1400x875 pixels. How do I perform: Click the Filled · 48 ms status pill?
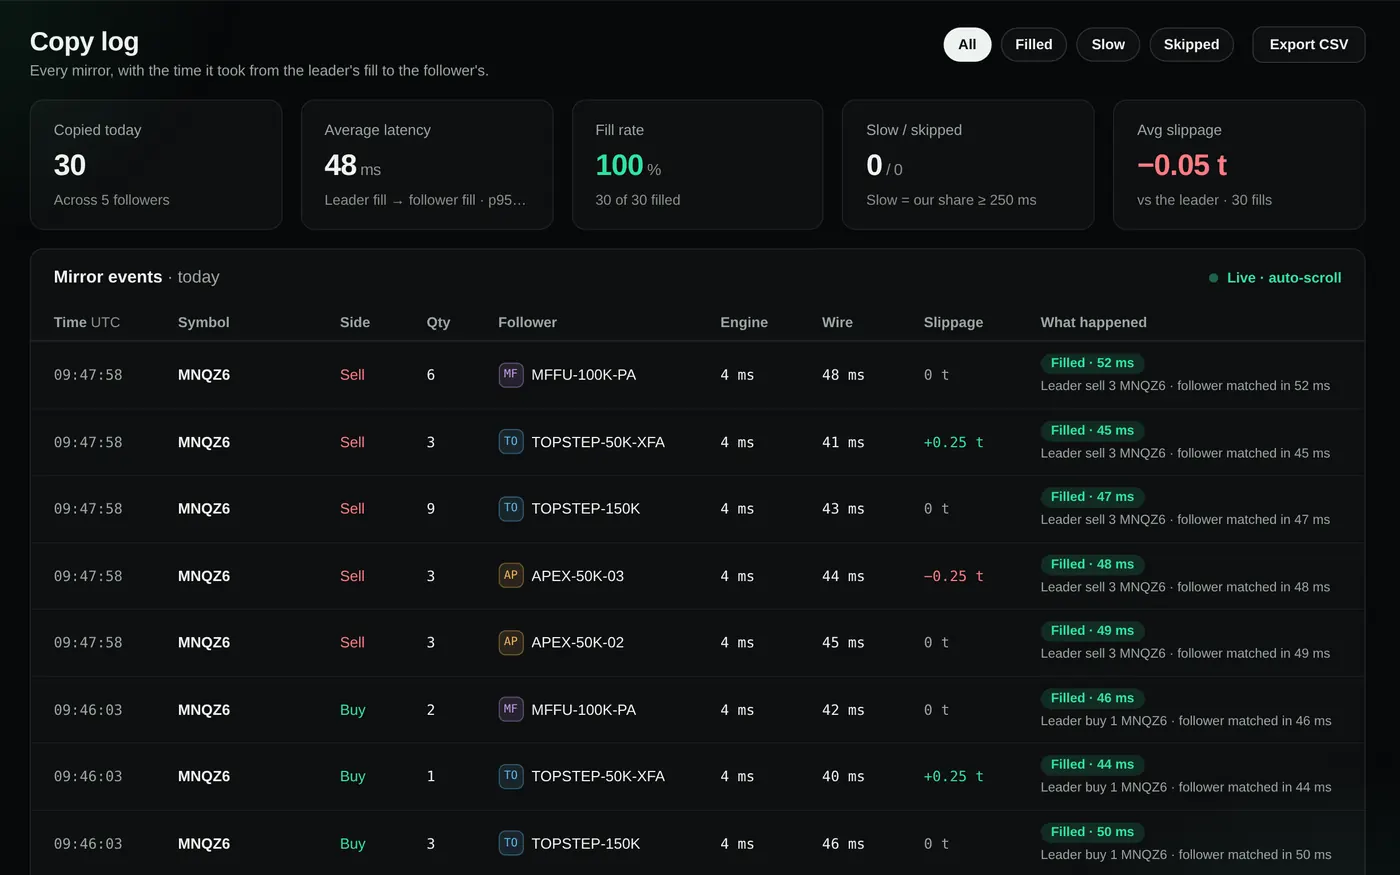click(x=1092, y=565)
